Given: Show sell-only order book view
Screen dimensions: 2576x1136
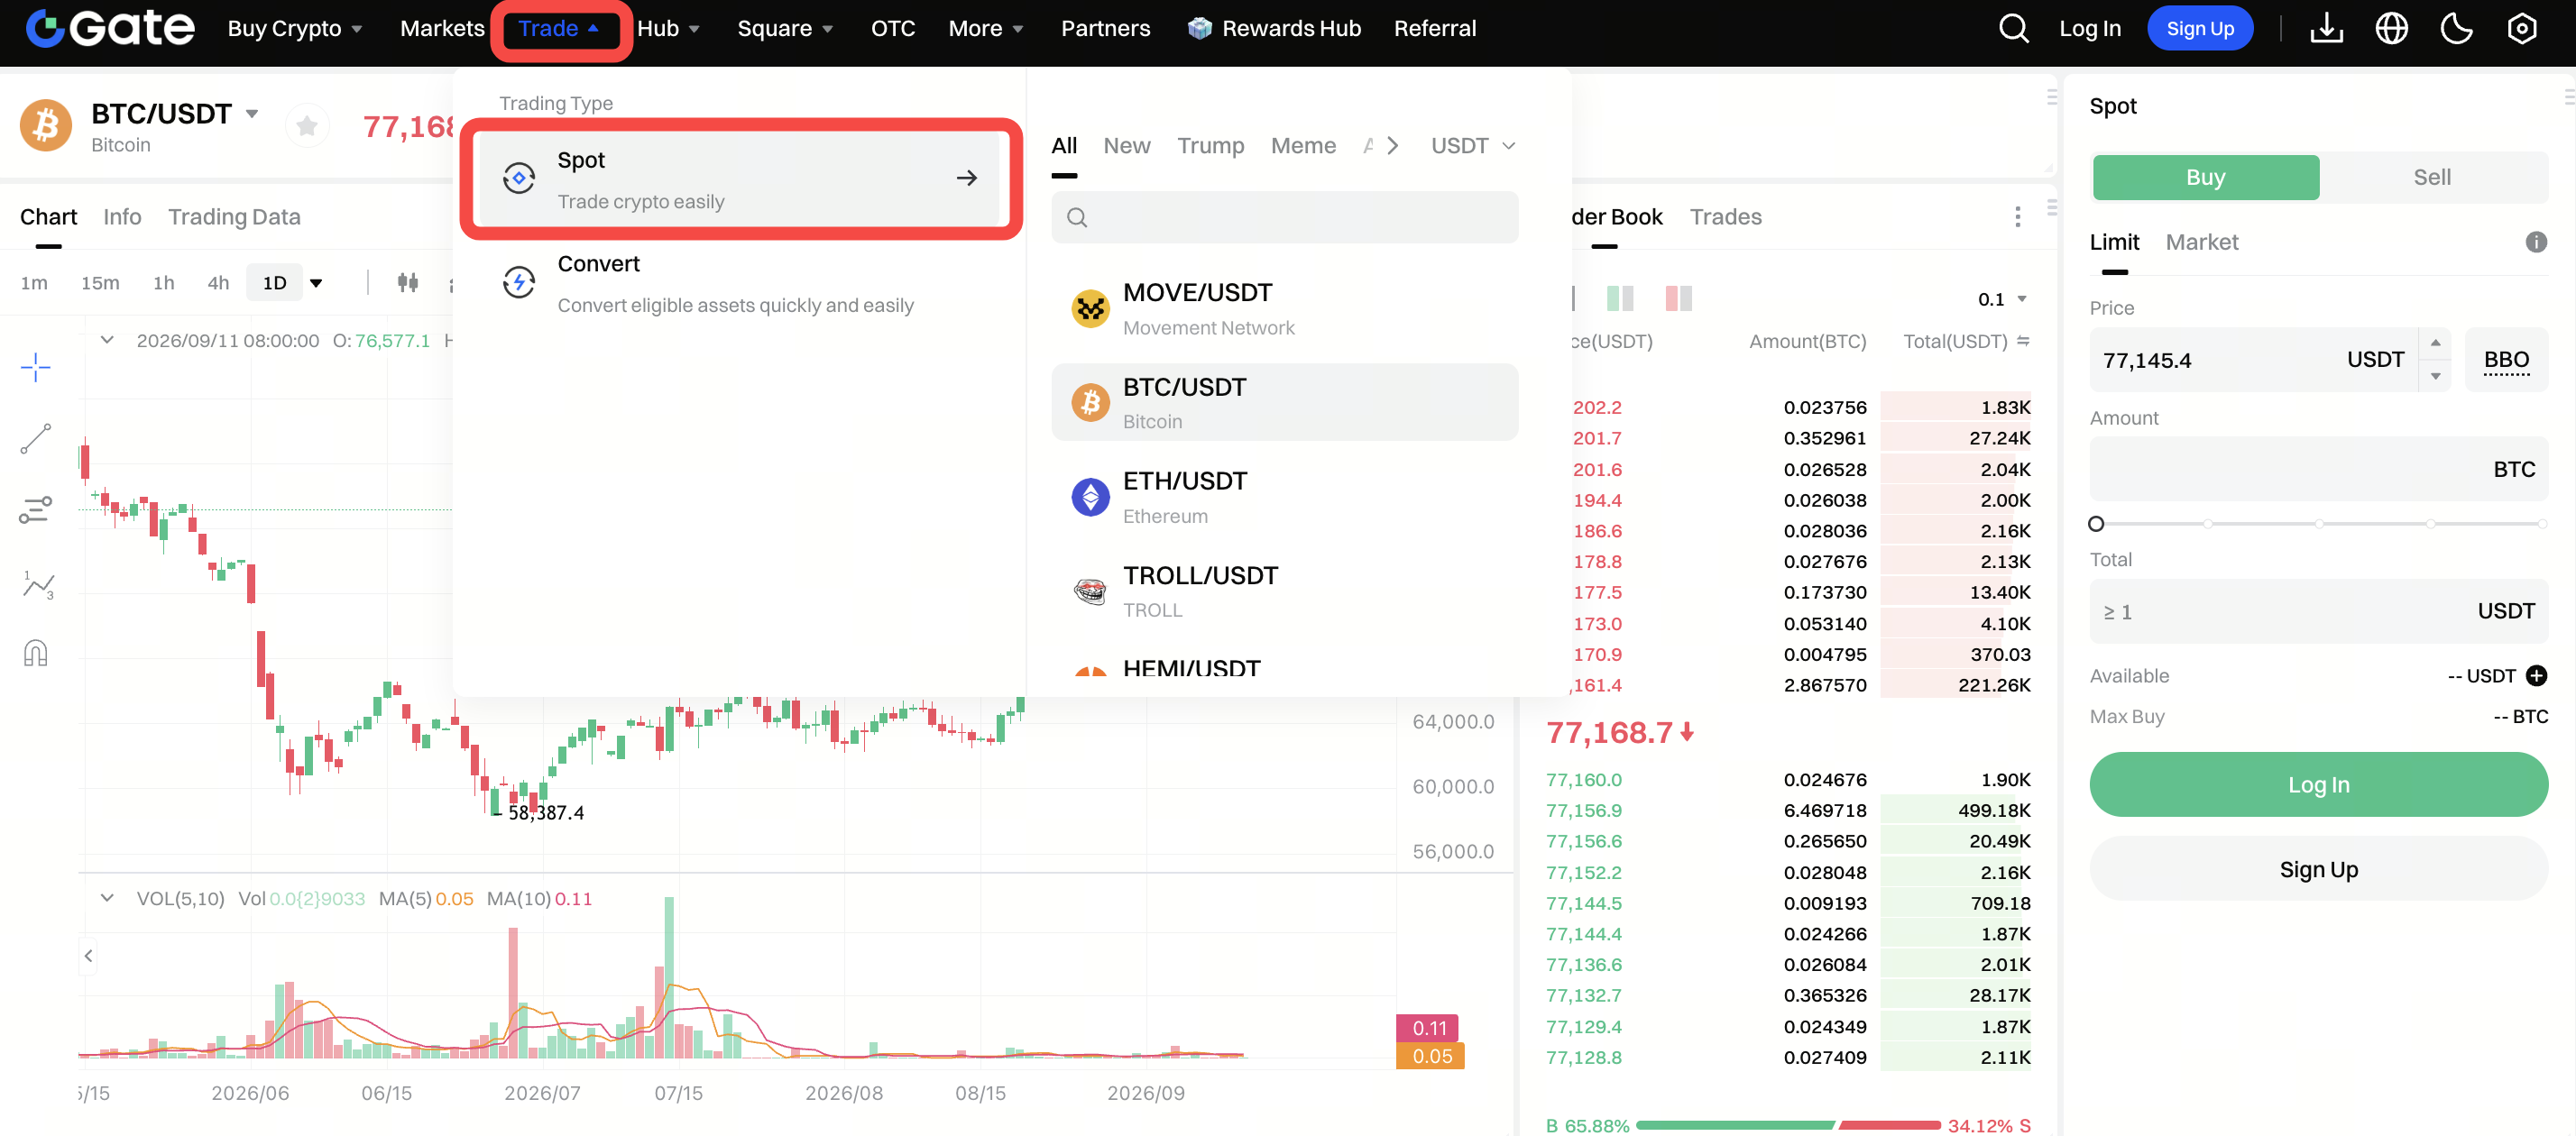Looking at the screenshot, I should (x=1679, y=298).
